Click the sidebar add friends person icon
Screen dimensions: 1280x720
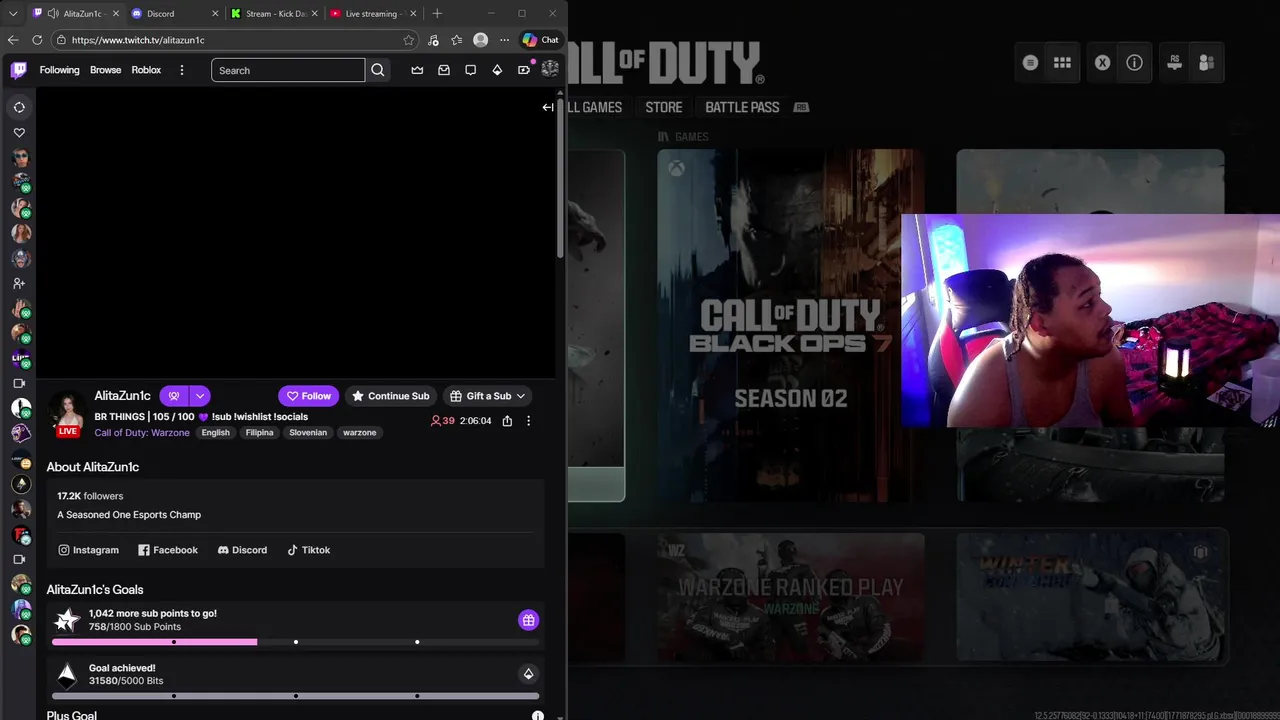coord(19,284)
